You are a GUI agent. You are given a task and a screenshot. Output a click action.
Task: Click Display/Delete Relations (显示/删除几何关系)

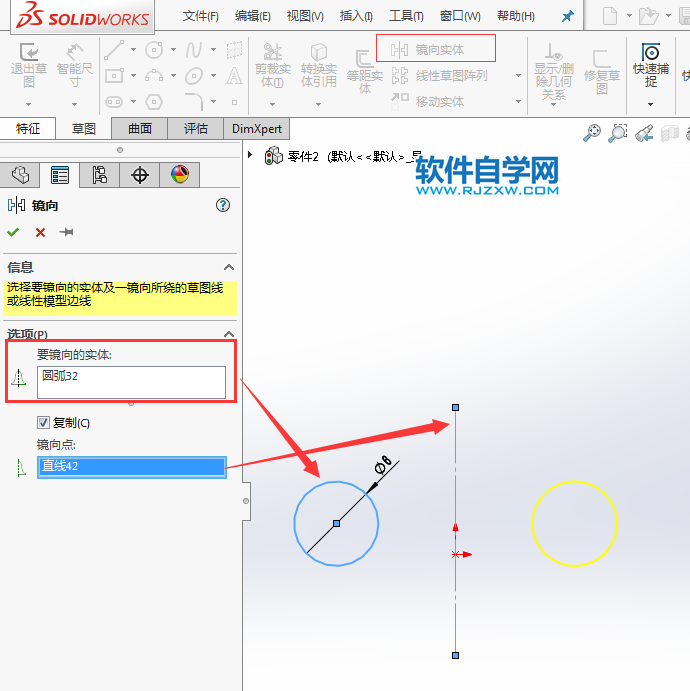tap(554, 71)
